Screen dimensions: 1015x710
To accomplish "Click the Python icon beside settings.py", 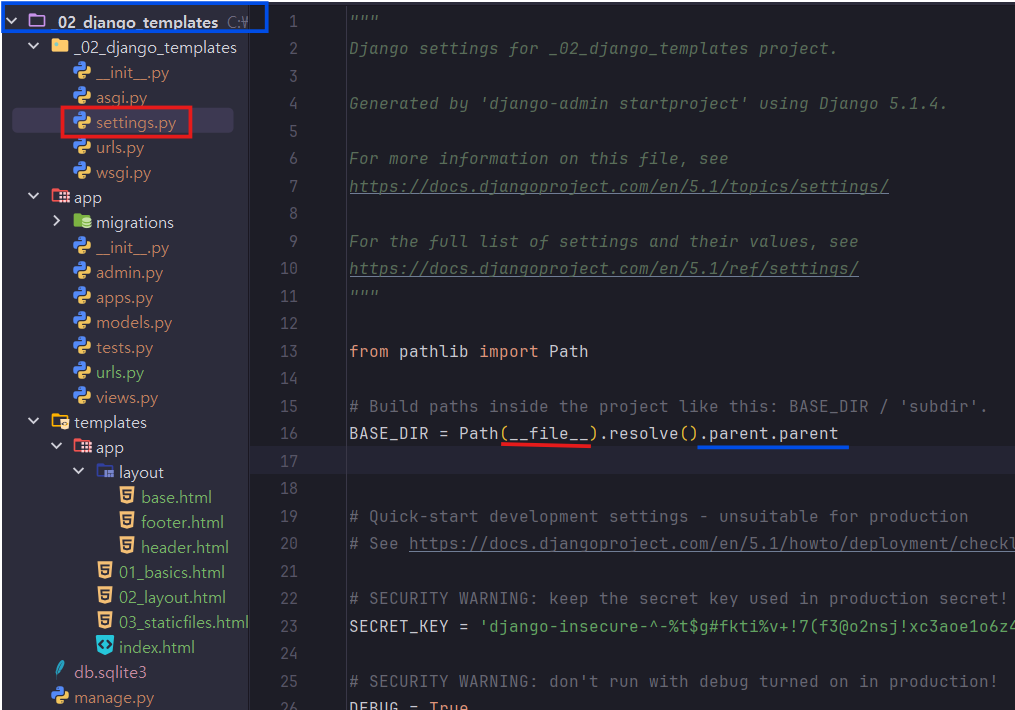I will [x=82, y=121].
